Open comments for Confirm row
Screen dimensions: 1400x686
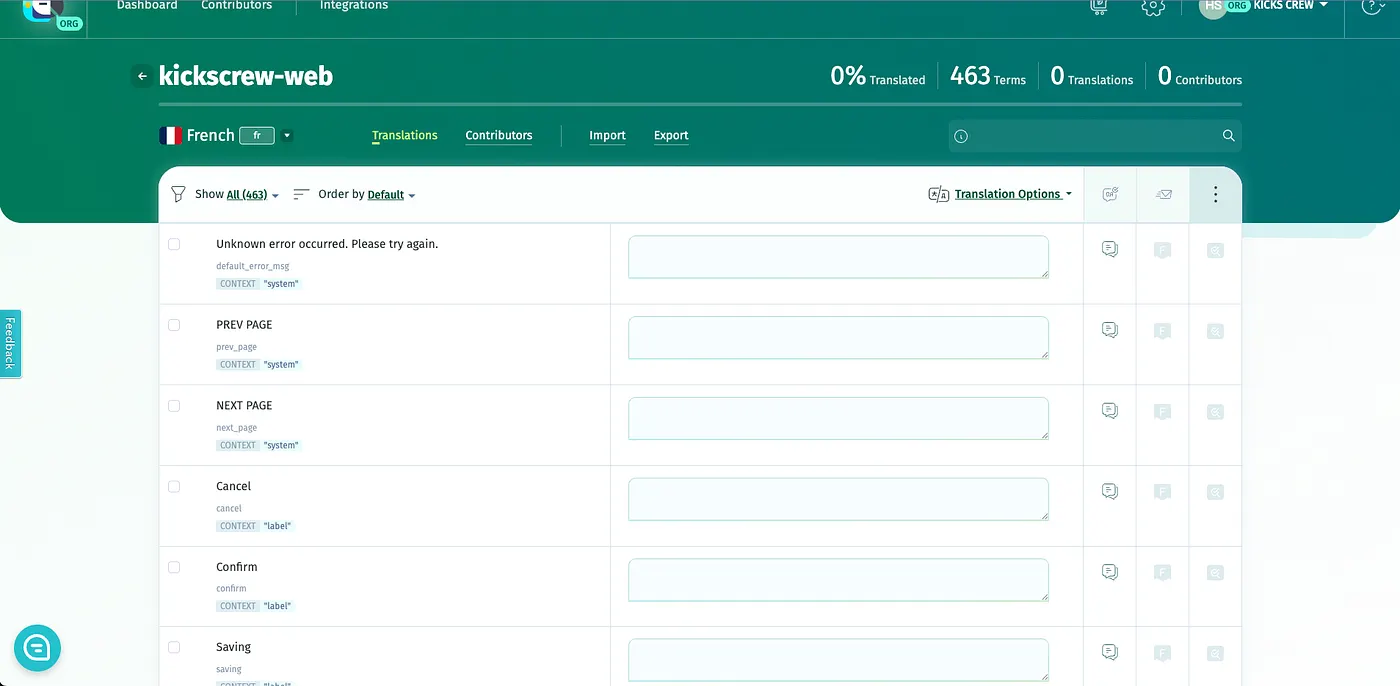point(1109,572)
